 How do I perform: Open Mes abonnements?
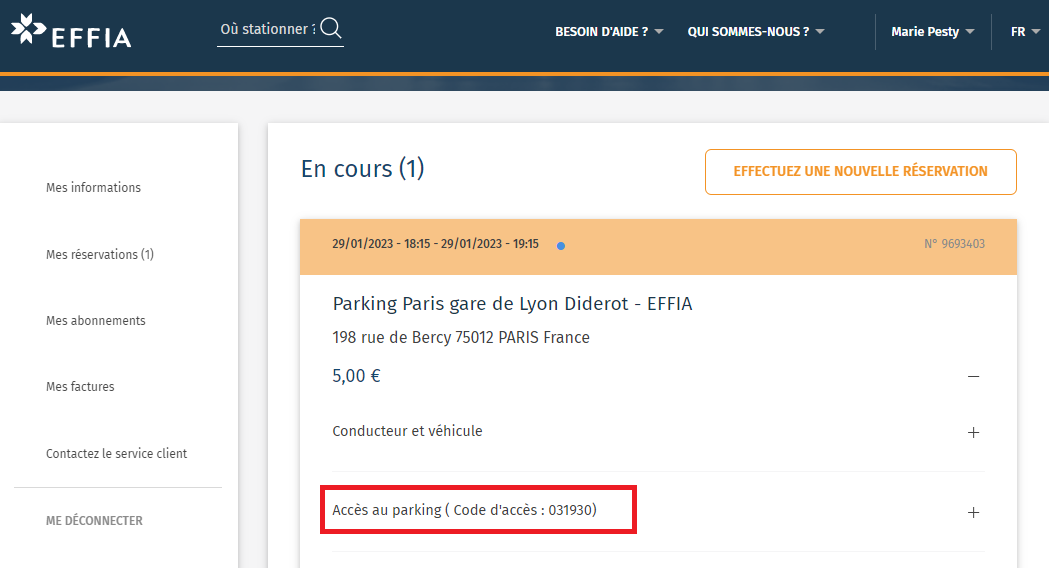click(96, 320)
